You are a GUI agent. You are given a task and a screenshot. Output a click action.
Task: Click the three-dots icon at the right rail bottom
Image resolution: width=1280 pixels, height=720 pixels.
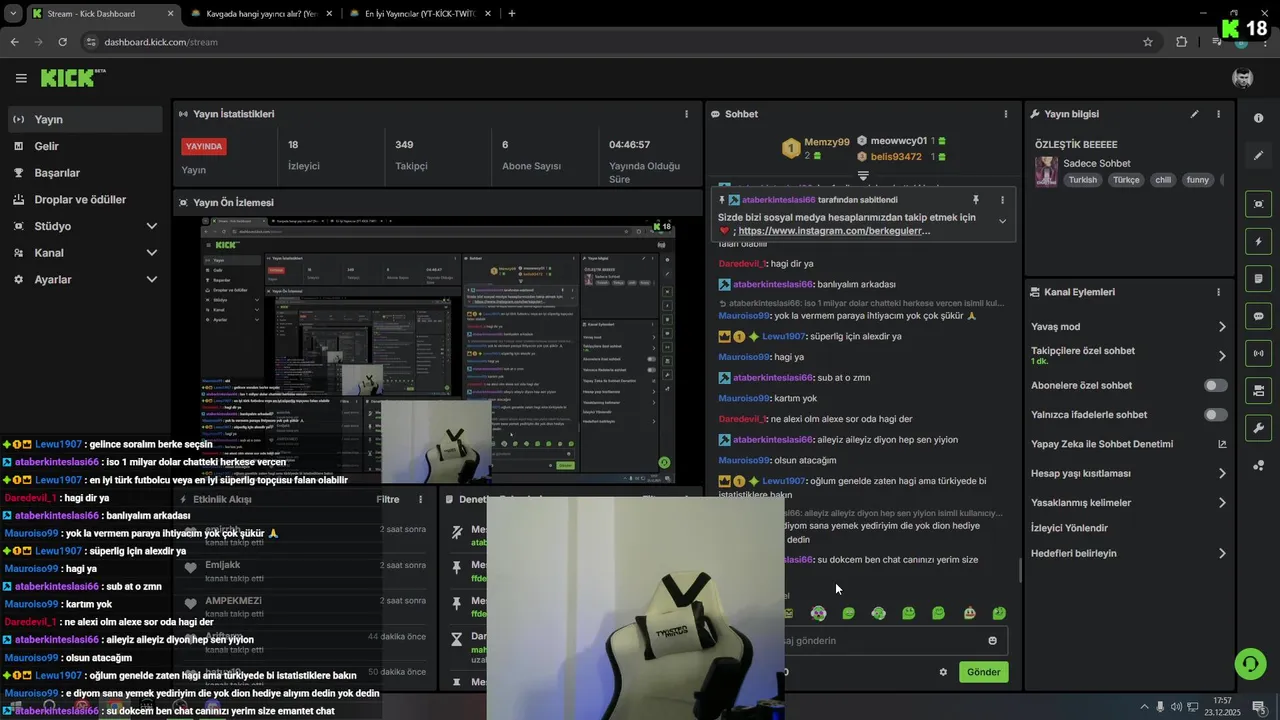(x=1258, y=465)
